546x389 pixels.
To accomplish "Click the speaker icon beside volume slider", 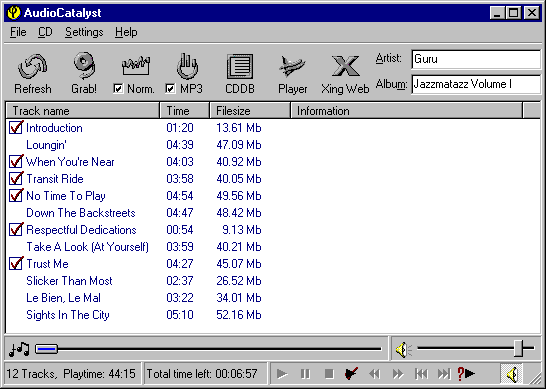I will (x=403, y=349).
